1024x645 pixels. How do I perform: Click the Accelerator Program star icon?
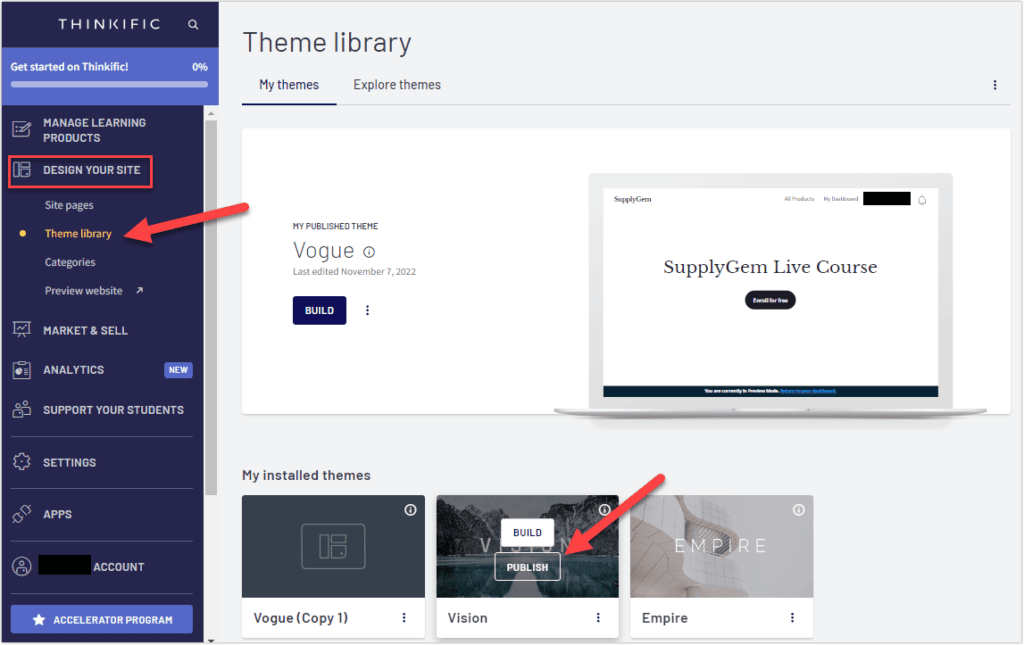tap(39, 620)
